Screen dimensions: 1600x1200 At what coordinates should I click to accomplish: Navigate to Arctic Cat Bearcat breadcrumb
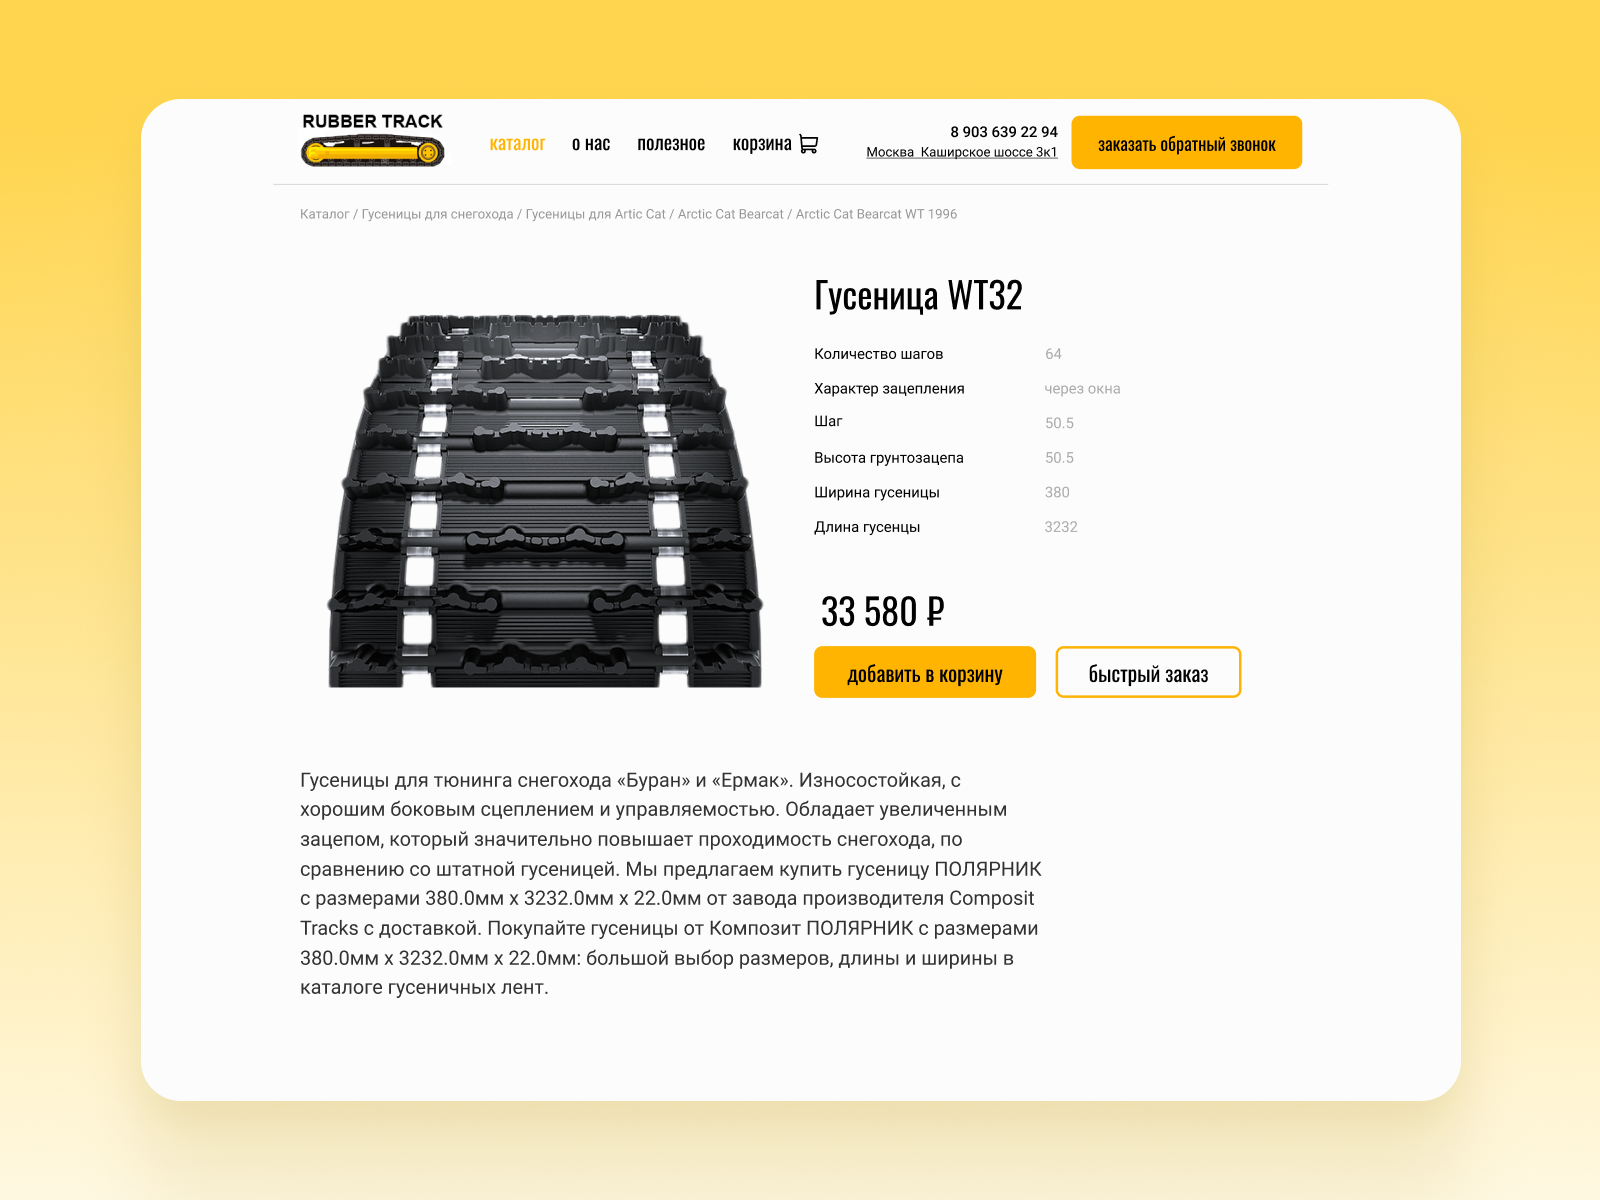pos(731,214)
